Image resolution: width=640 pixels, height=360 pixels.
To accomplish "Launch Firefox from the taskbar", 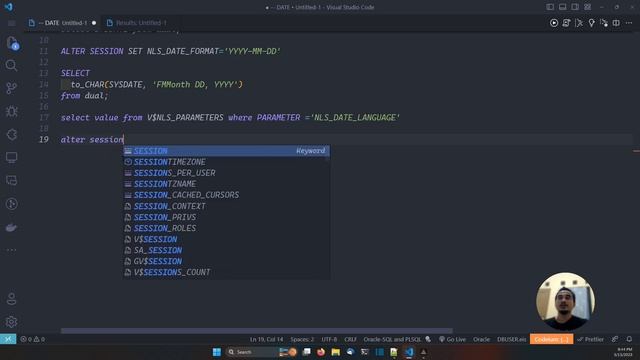I will tap(321, 352).
